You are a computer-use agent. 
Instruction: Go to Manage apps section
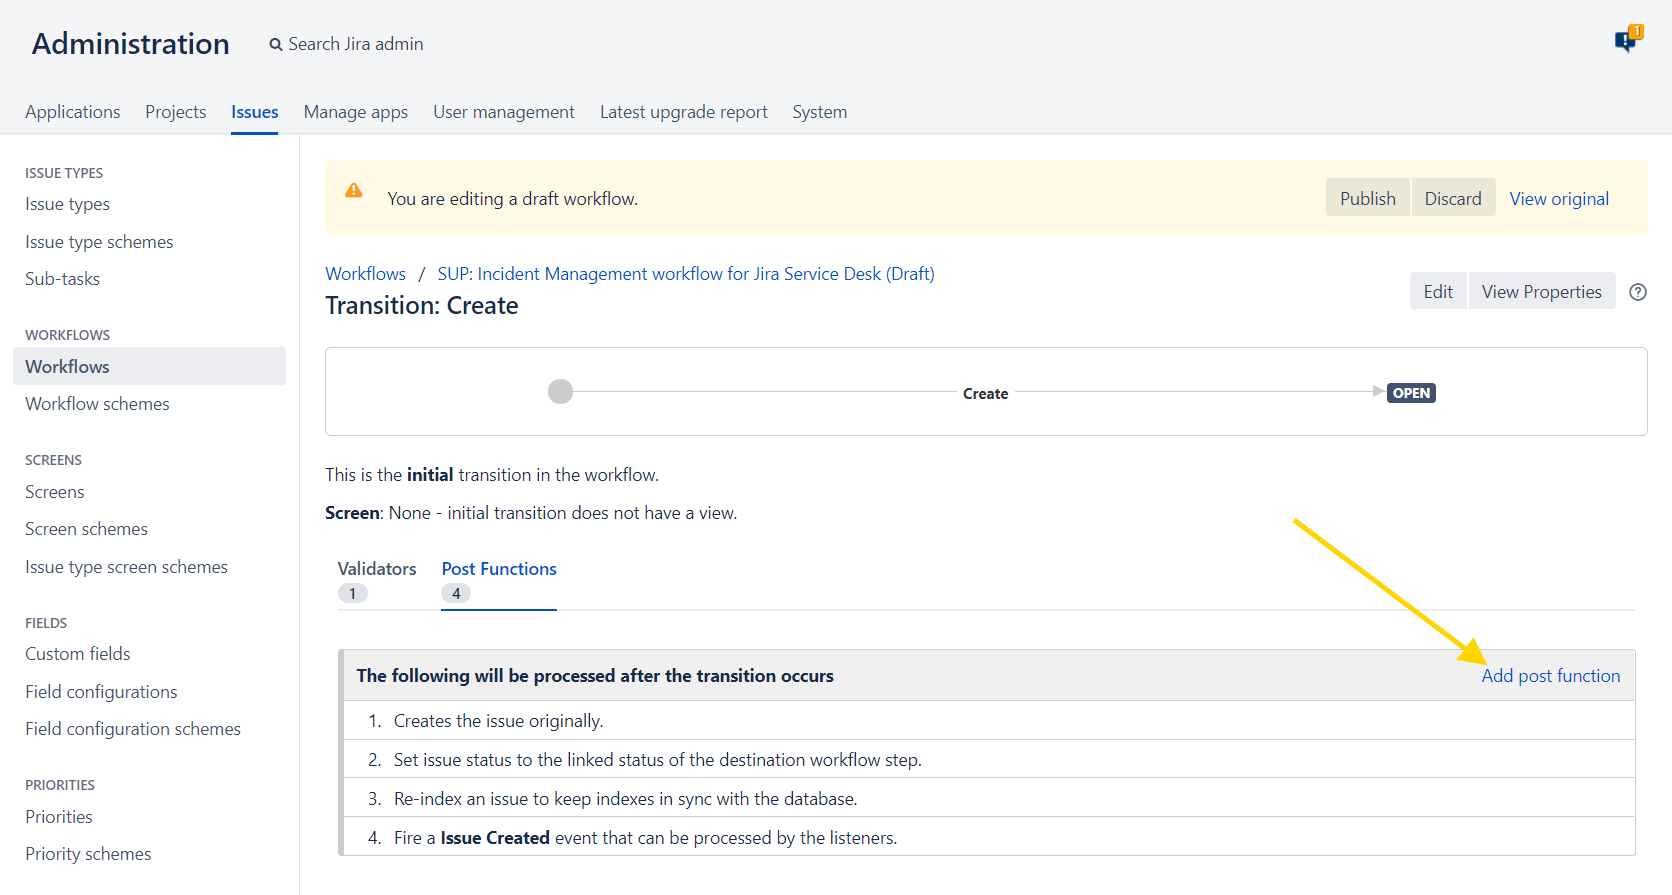click(x=355, y=112)
